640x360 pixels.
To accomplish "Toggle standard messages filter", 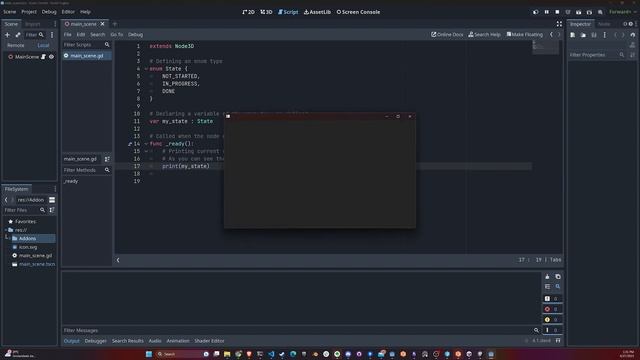I will tap(552, 298).
